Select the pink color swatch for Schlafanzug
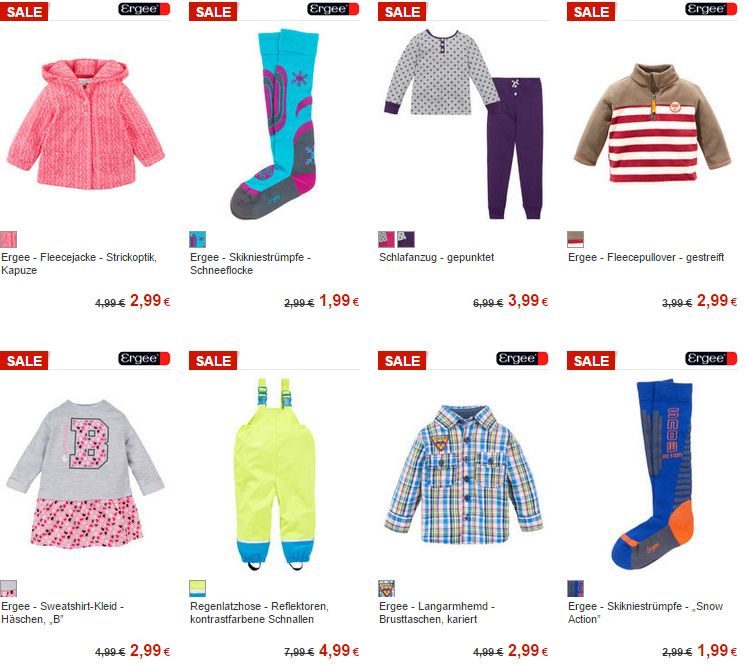The width and height of the screenshot is (745, 670). (x=386, y=239)
